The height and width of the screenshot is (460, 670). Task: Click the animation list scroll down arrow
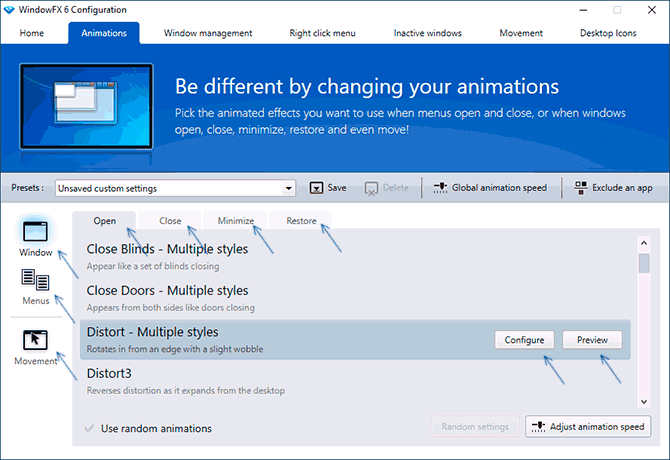pyautogui.click(x=644, y=401)
